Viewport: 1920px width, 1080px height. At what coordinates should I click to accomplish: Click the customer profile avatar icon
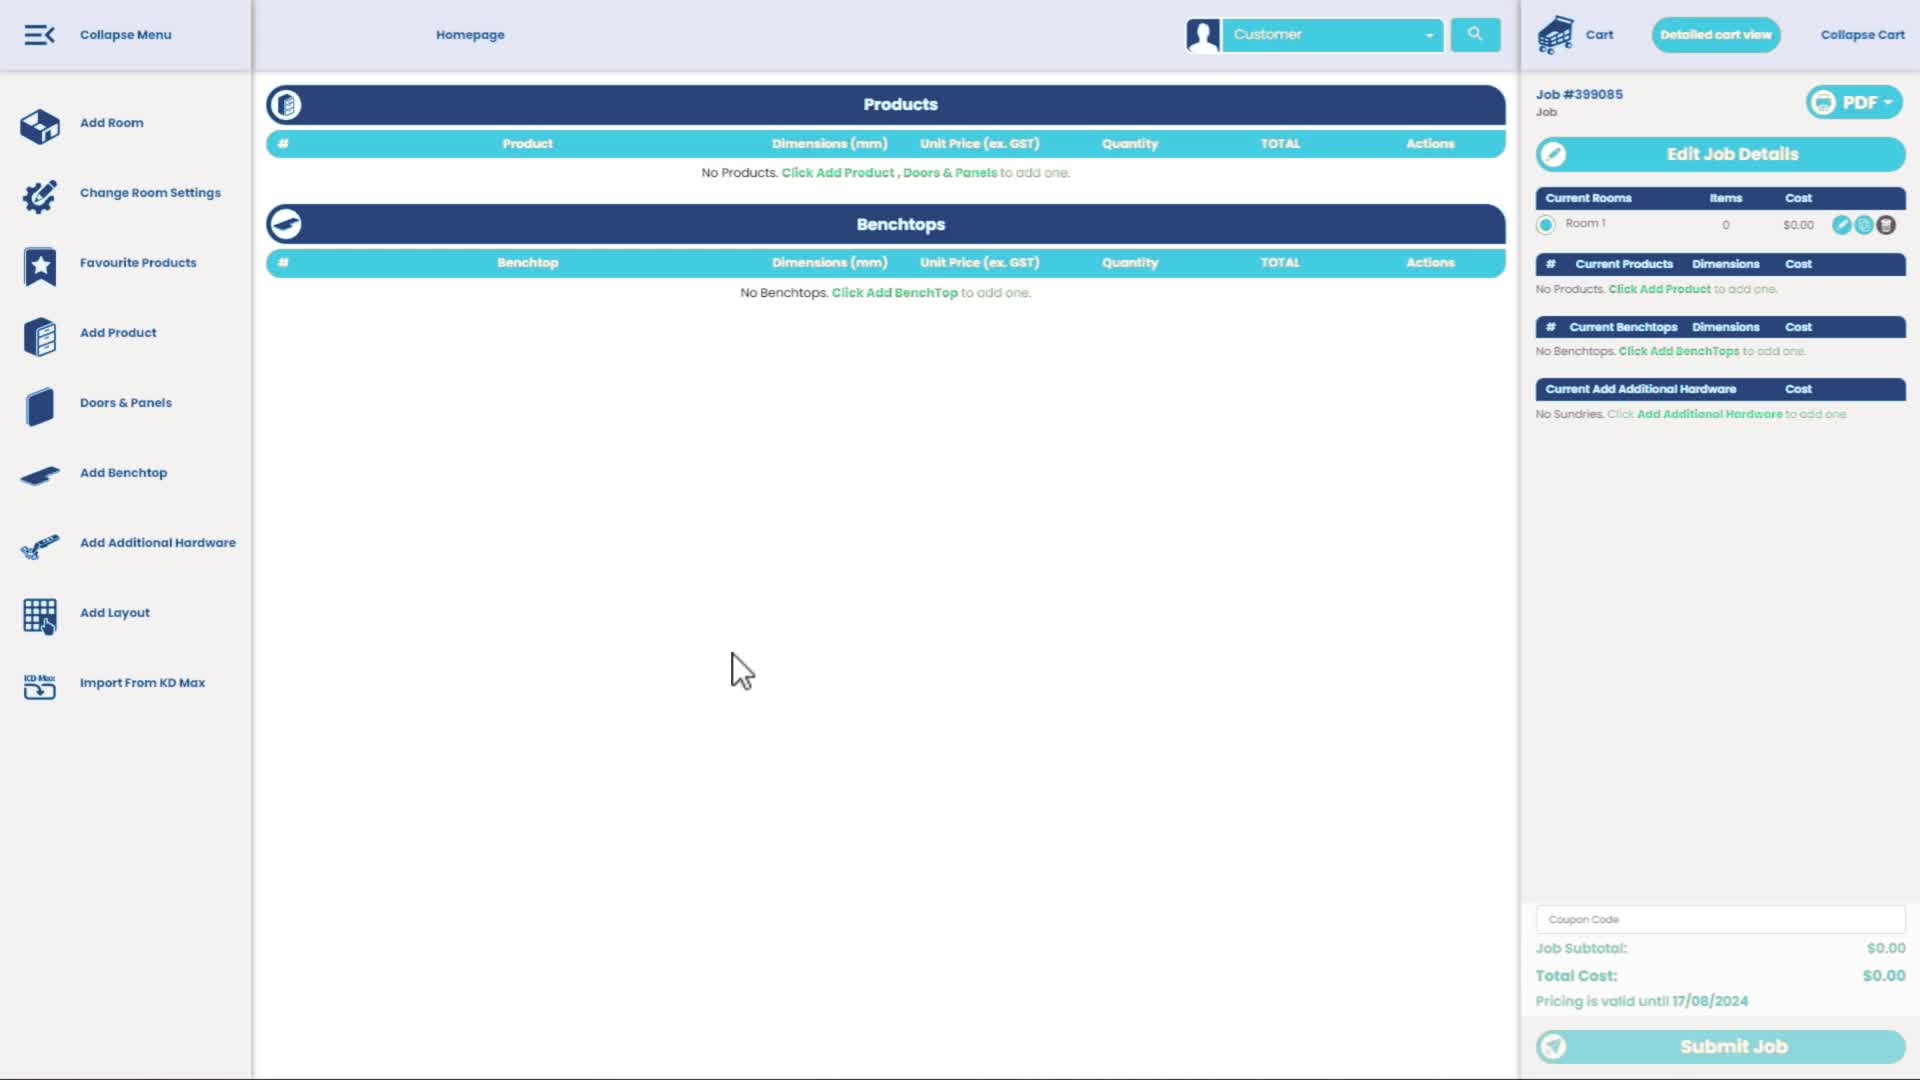click(1203, 35)
